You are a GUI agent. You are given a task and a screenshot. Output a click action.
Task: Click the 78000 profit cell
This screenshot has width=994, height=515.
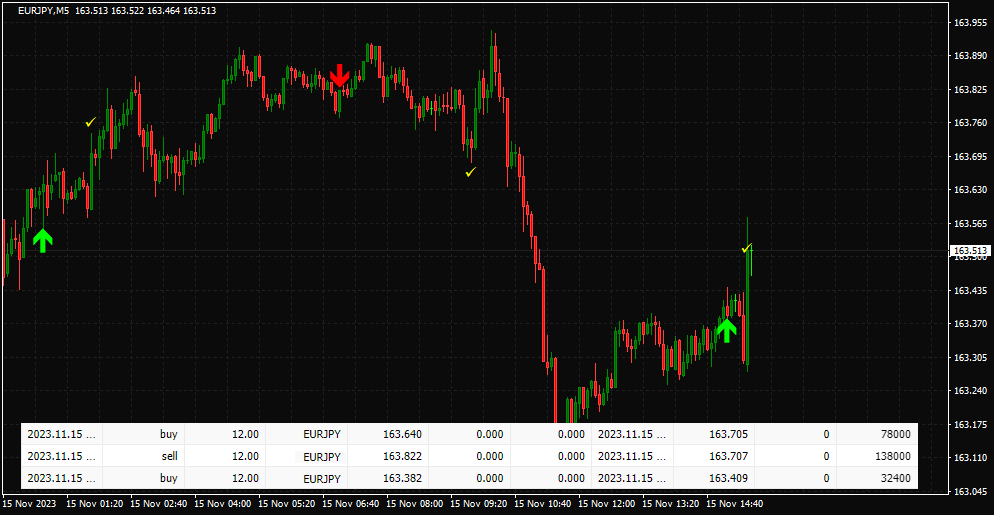(x=877, y=434)
